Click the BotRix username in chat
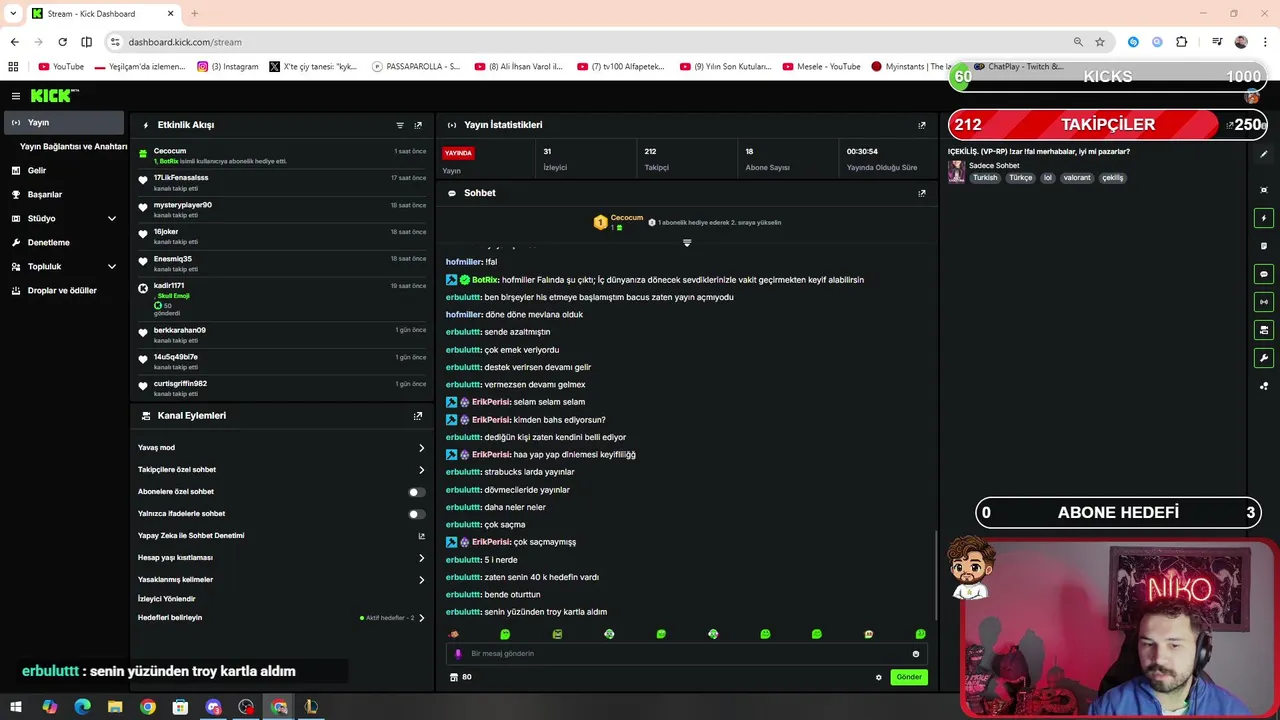This screenshot has width=1280, height=720. [484, 280]
